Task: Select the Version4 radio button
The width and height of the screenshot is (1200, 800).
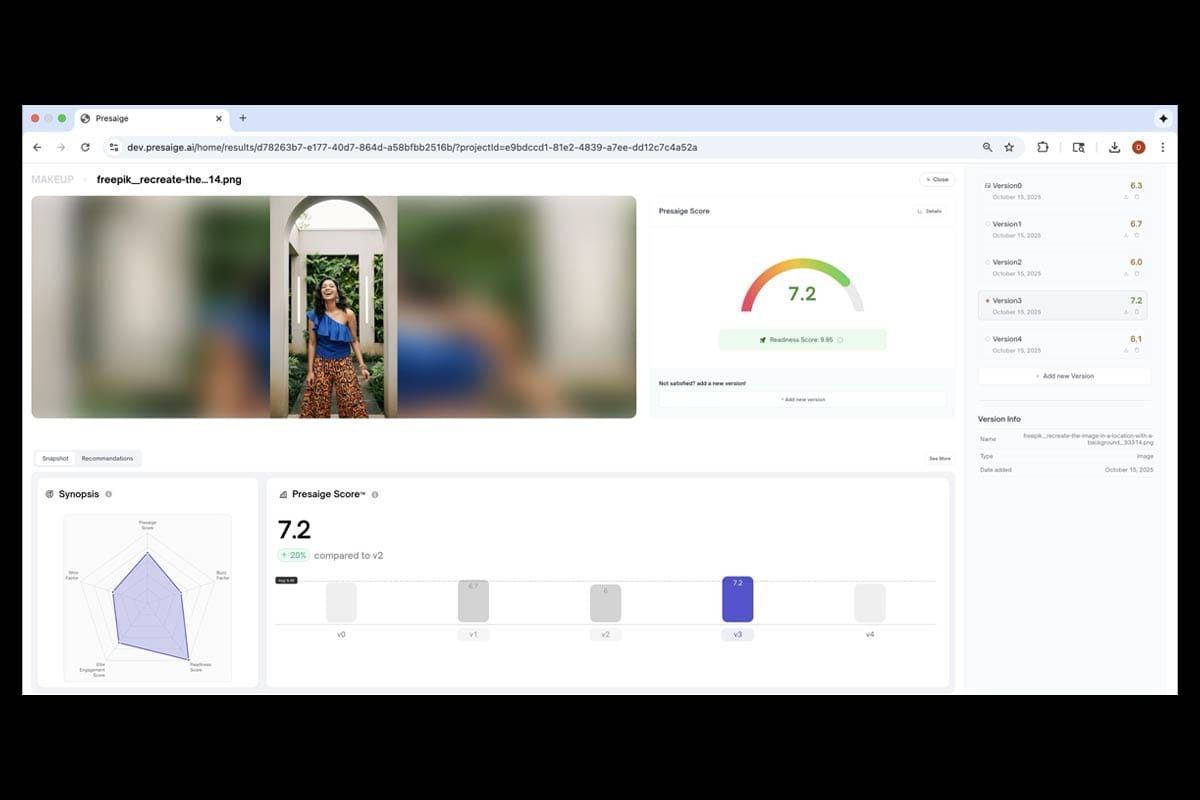Action: click(990, 339)
